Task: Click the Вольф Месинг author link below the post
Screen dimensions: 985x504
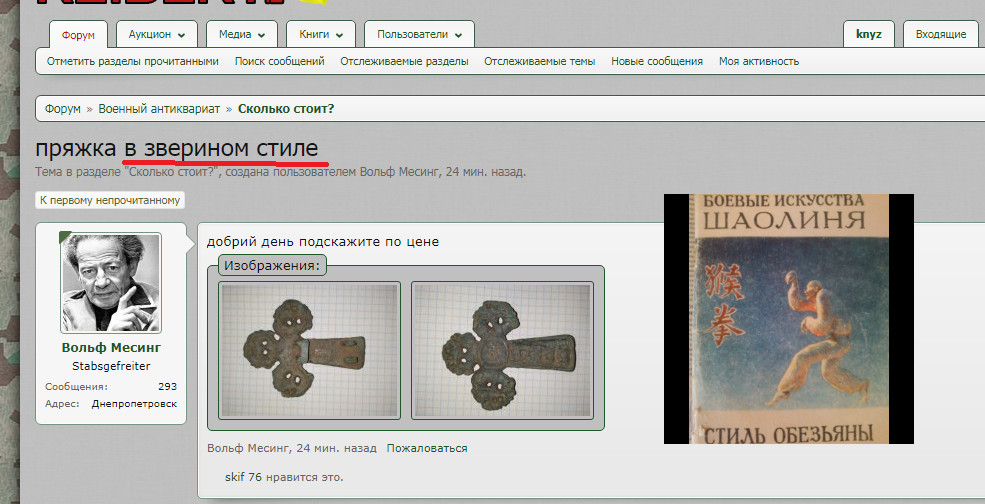Action: (248, 448)
